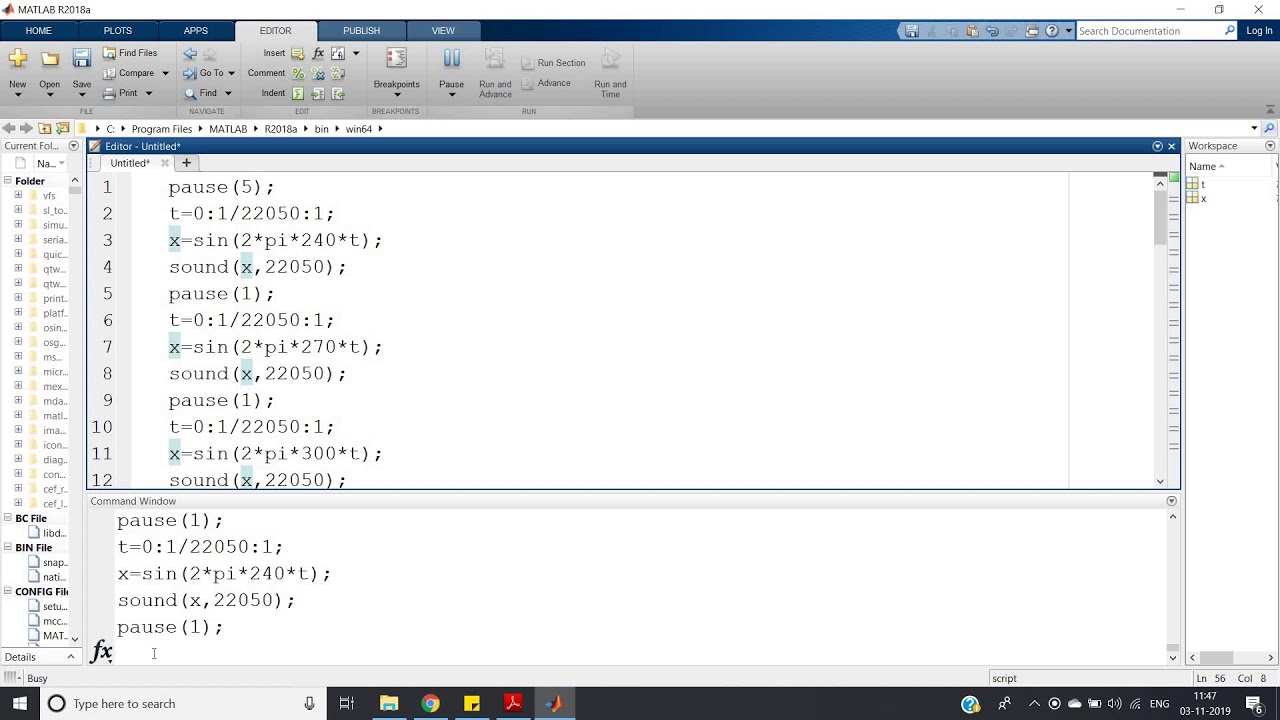Select the Untitled* editor tab
This screenshot has width=1280, height=720.
click(130, 163)
